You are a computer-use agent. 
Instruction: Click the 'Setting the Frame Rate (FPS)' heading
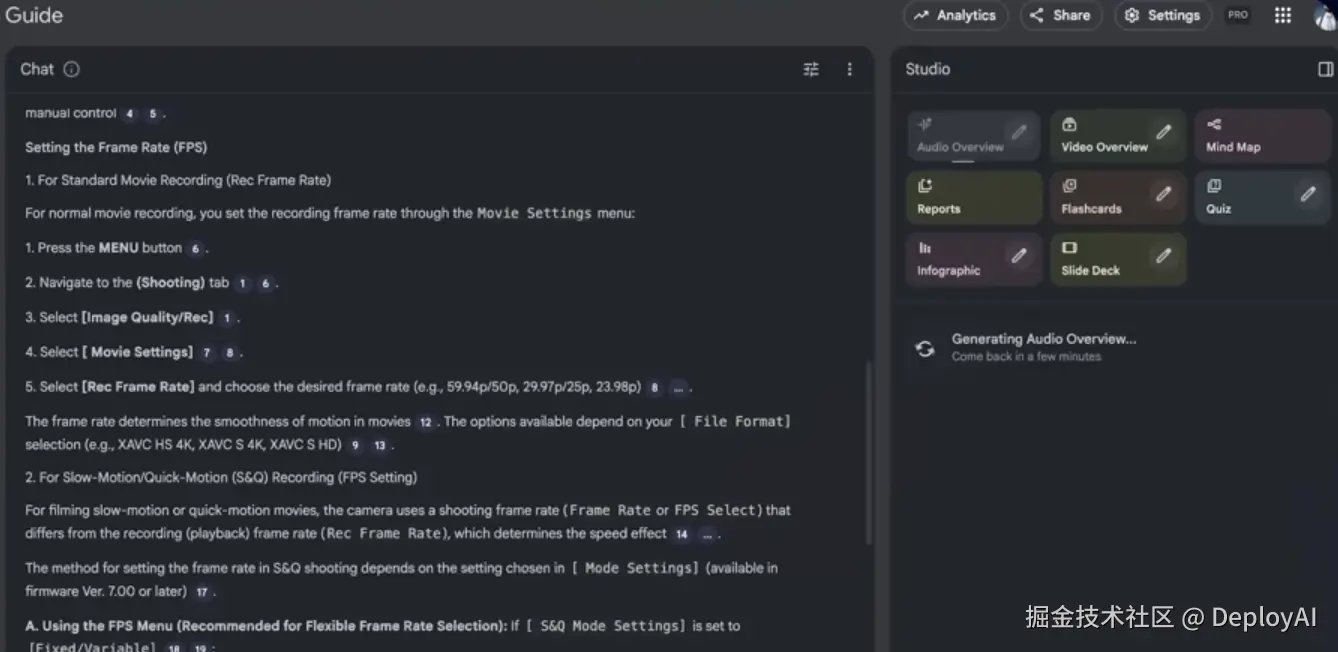(116, 147)
